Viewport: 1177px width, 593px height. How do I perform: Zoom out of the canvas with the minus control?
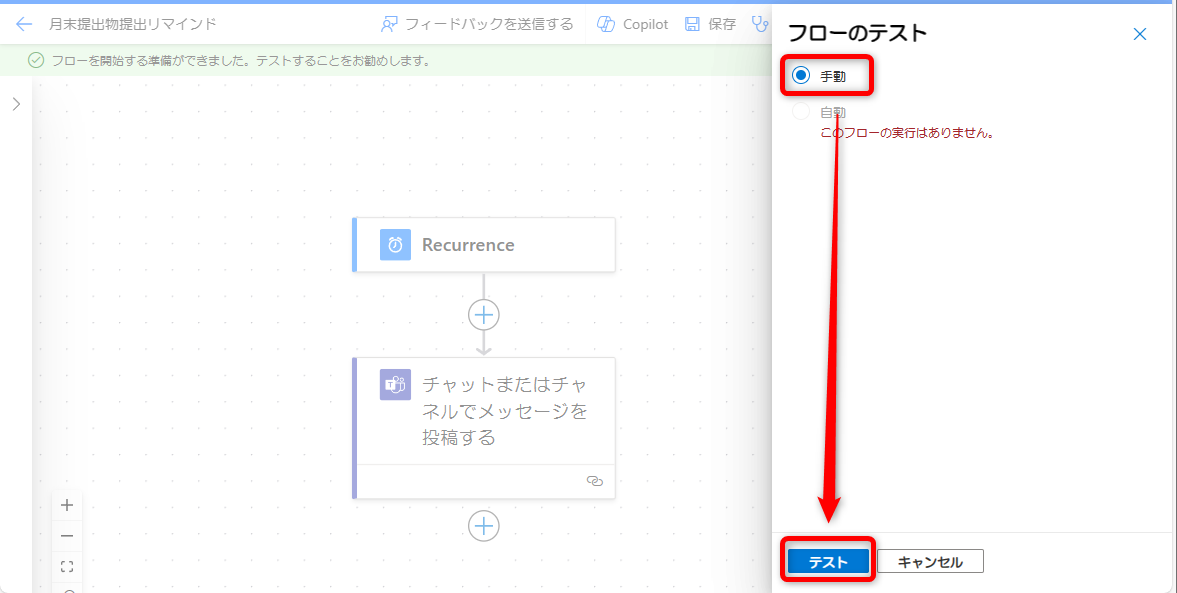pyautogui.click(x=67, y=536)
